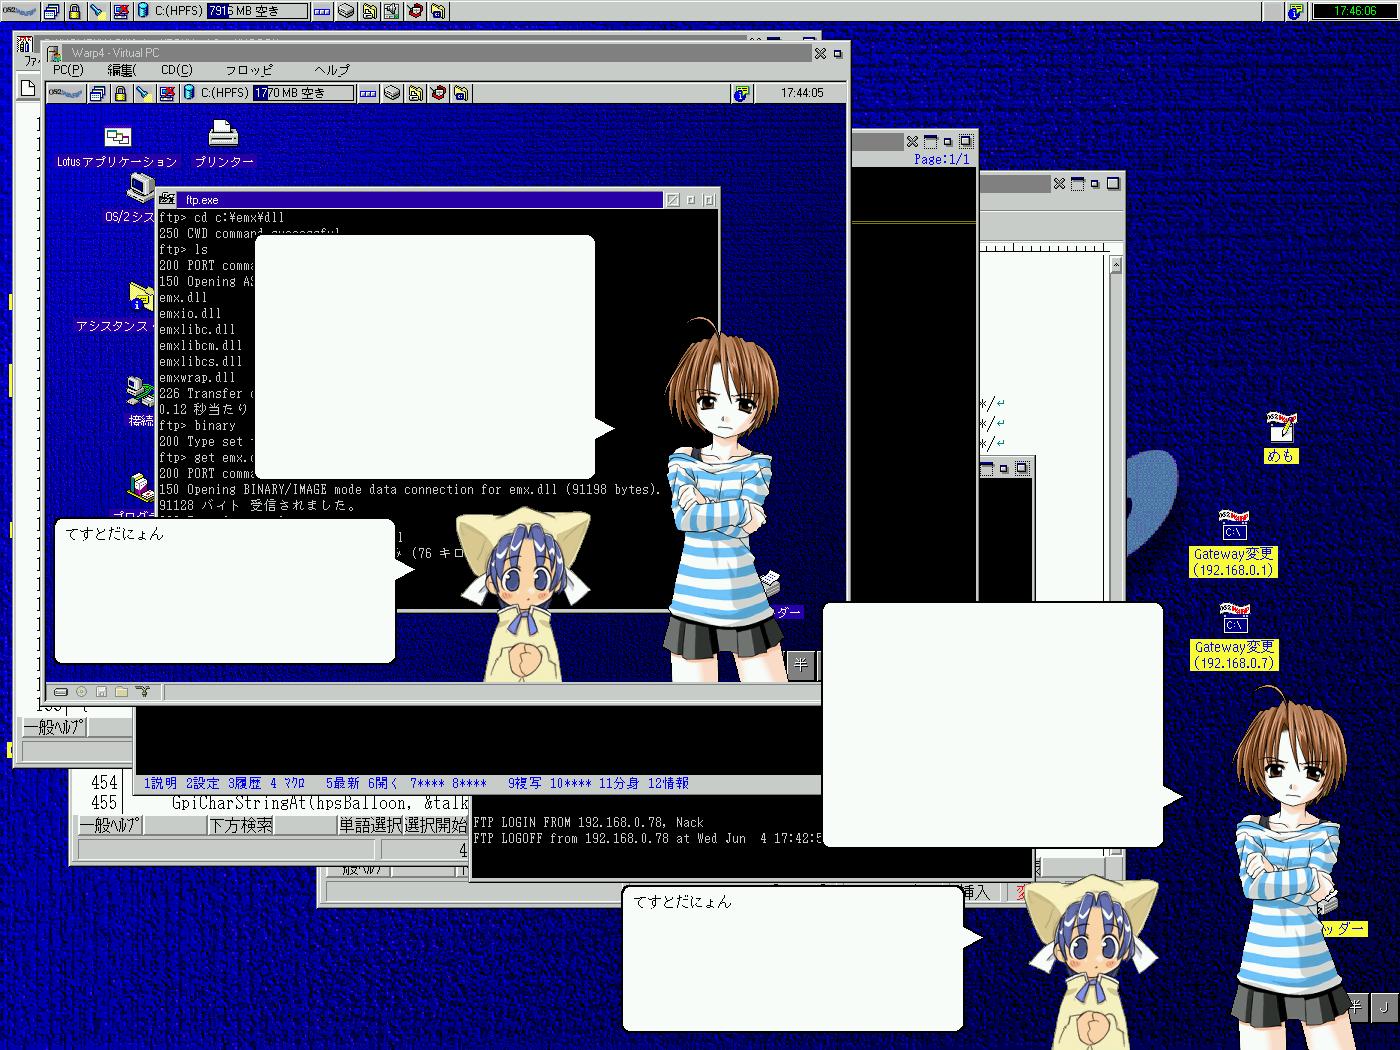Viewport: 1400px width, 1050px height.
Task: Click guest tray switch button in Virtual PC
Action: click(x=368, y=93)
